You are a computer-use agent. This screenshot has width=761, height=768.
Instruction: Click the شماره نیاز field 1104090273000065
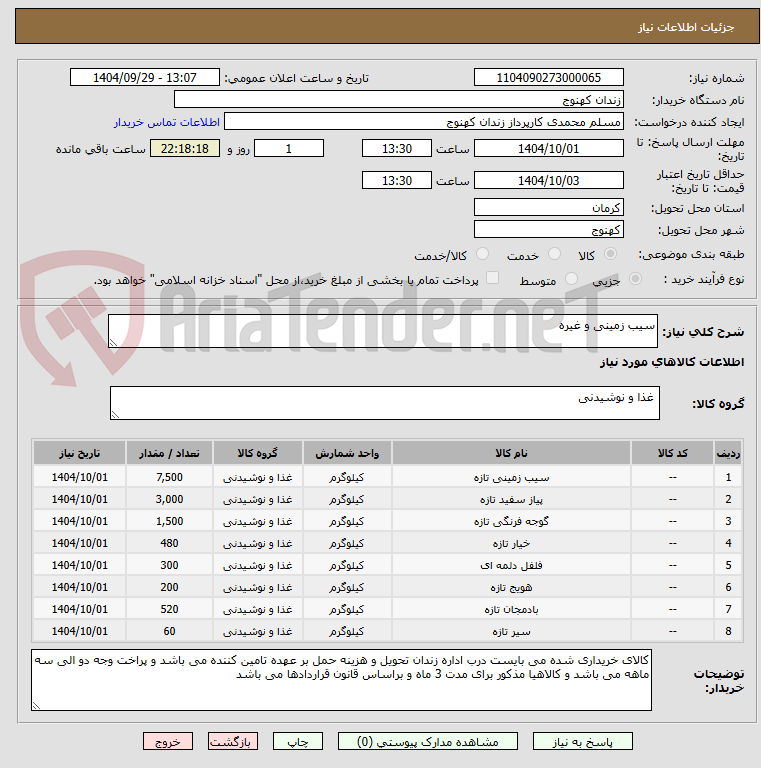click(x=548, y=77)
